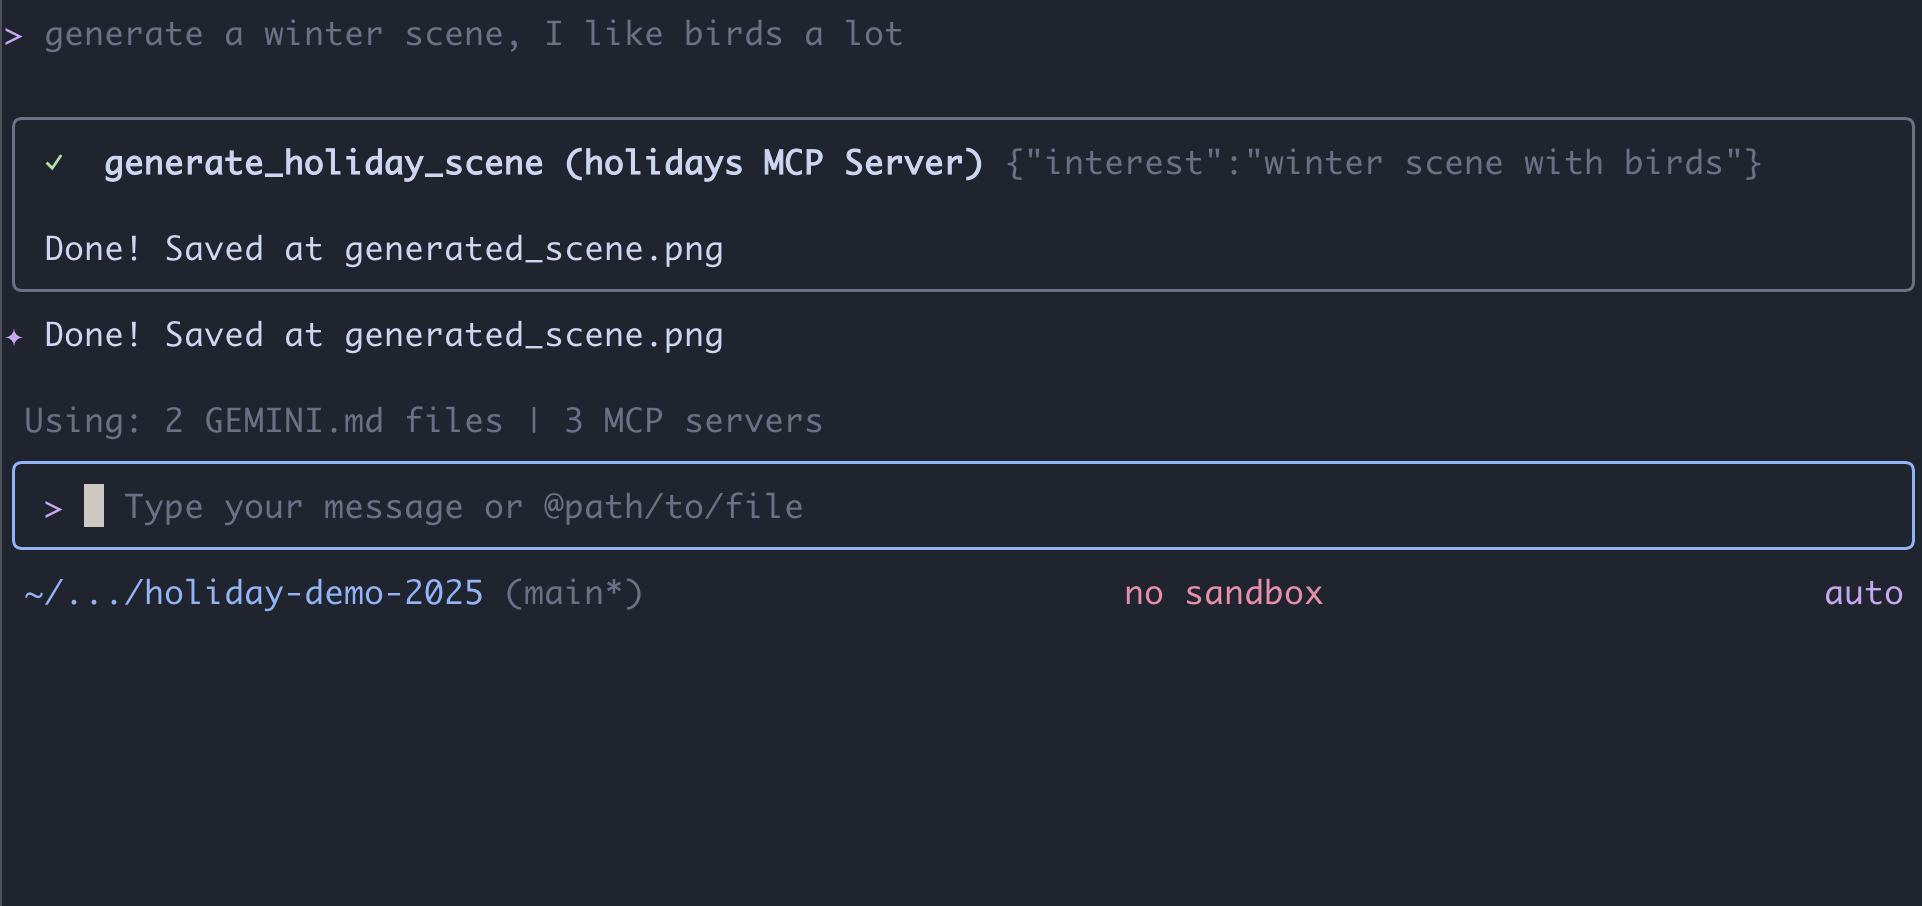Click the "(holidays MCP Server)" label
This screenshot has height=906, width=1922.
[773, 163]
